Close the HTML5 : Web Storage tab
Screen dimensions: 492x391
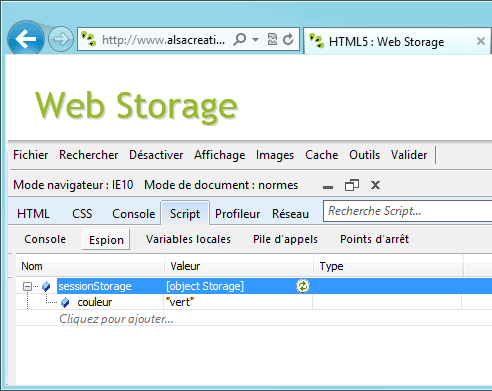pos(481,41)
